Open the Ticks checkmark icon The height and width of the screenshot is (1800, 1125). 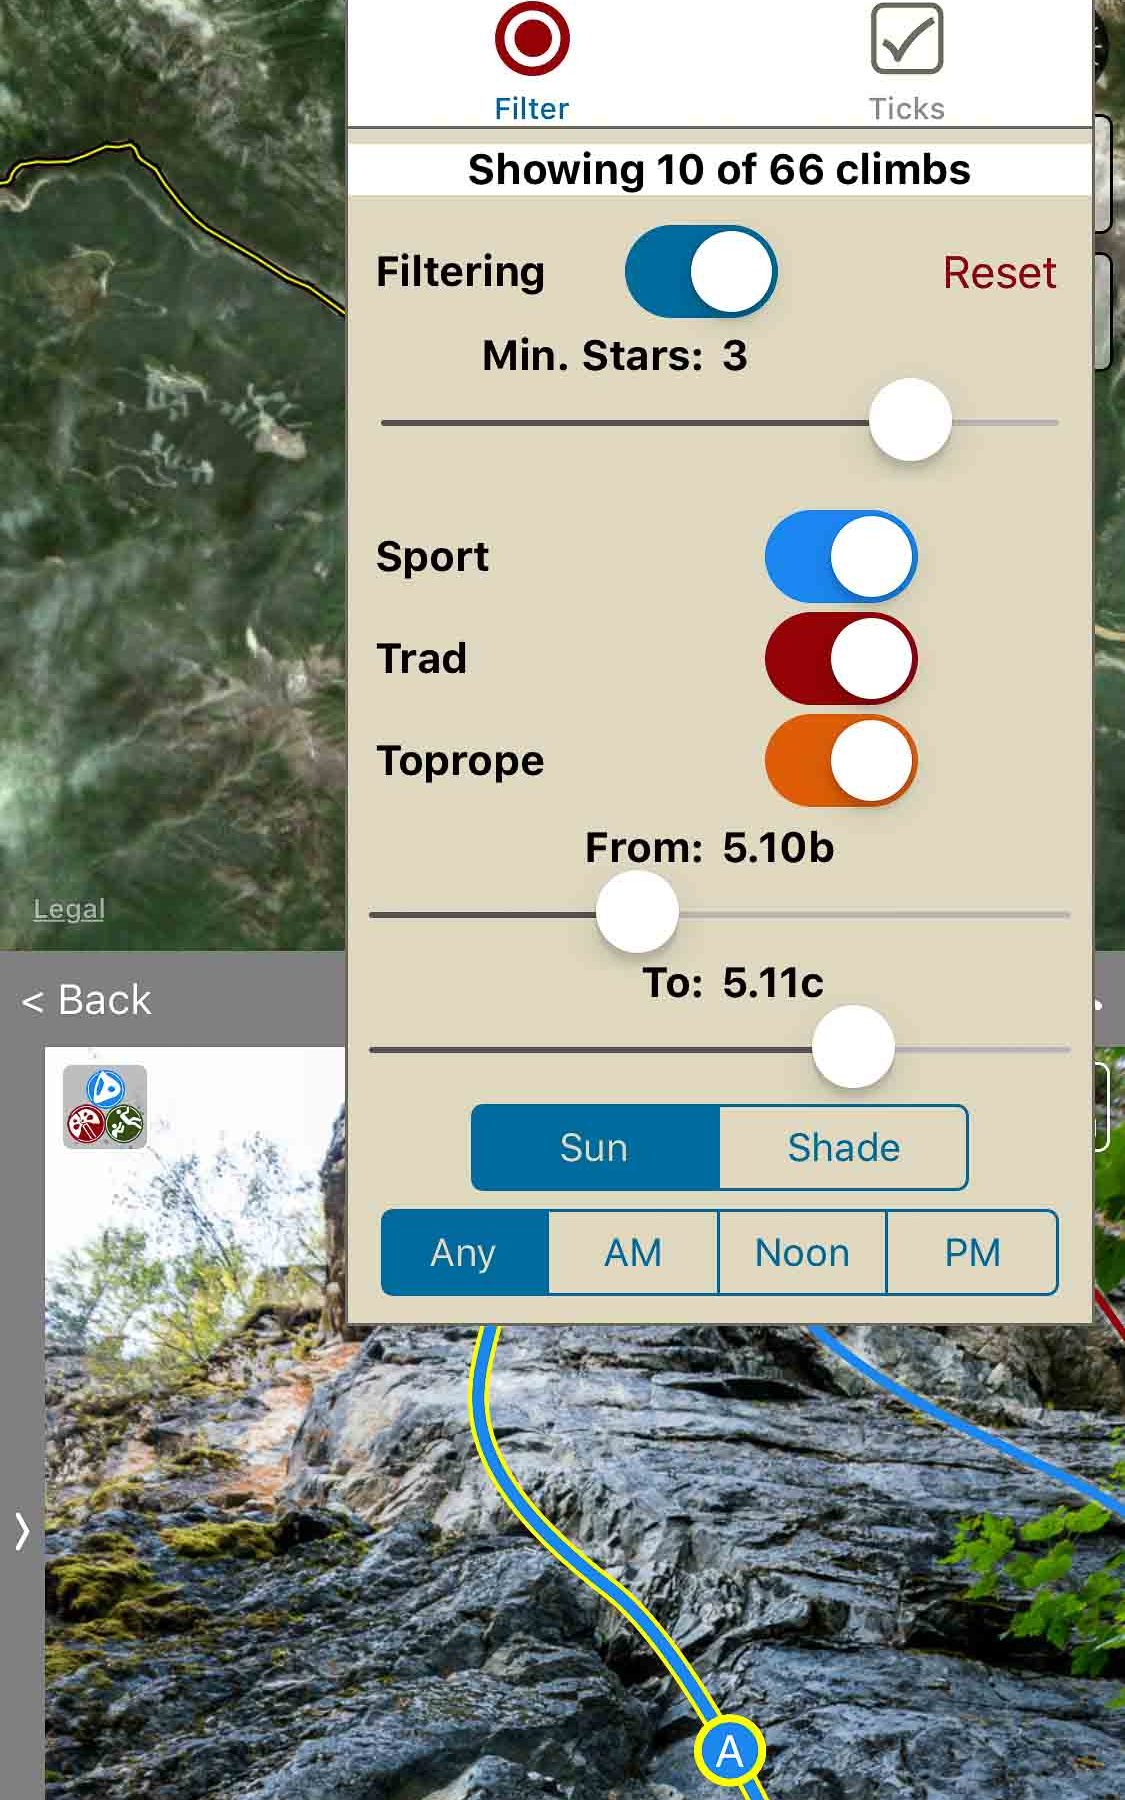click(x=907, y=39)
